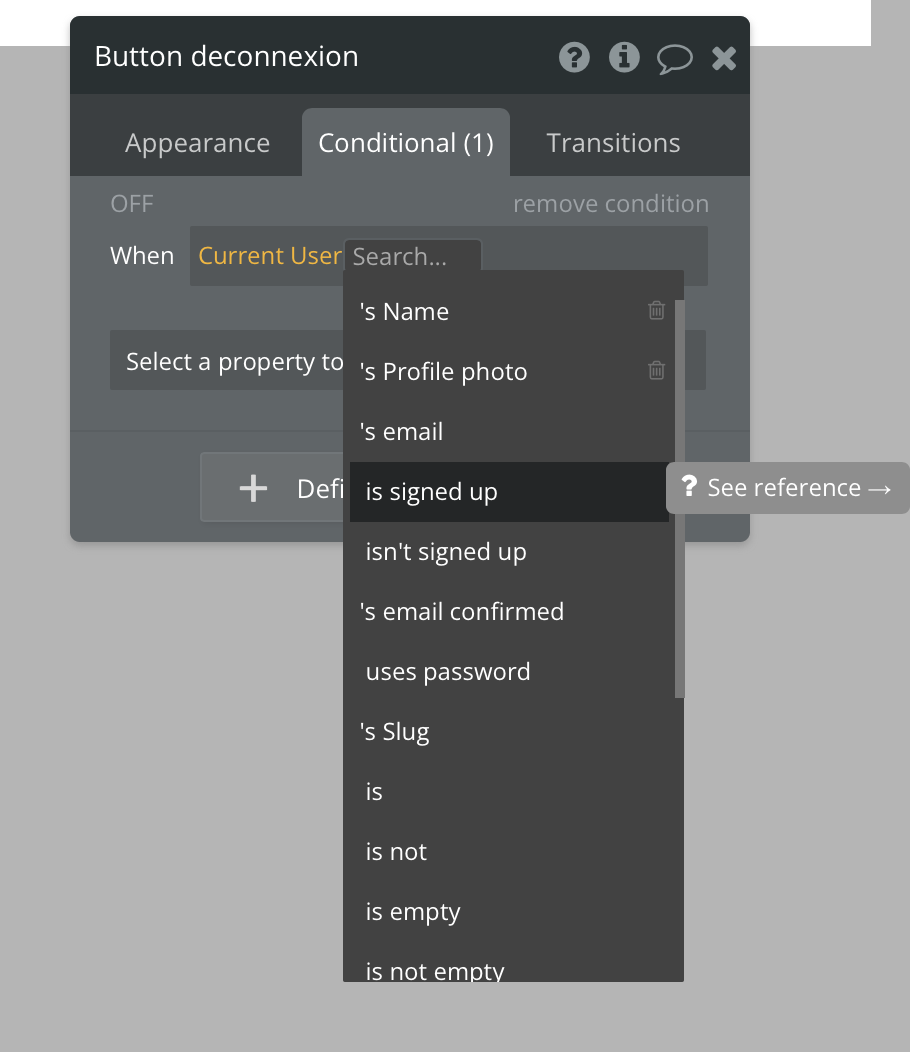Click the Search field in dropdown

pyautogui.click(x=412, y=257)
